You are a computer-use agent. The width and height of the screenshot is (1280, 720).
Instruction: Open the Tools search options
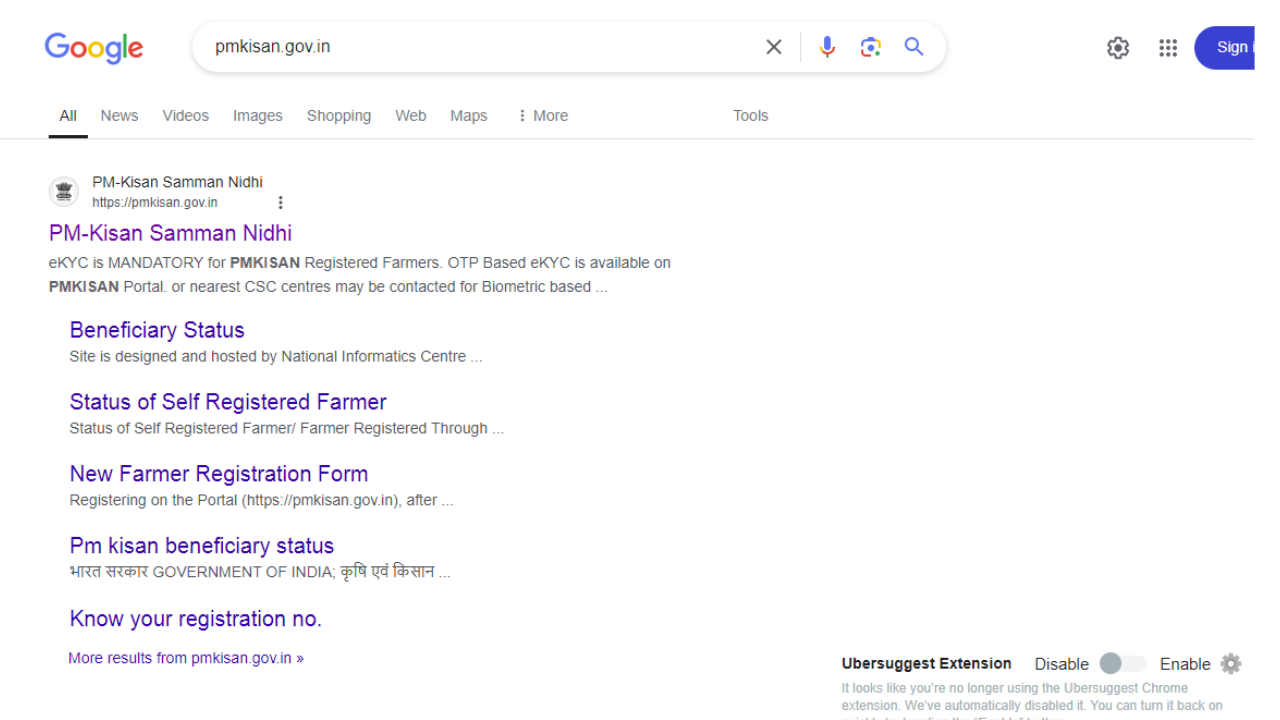750,116
